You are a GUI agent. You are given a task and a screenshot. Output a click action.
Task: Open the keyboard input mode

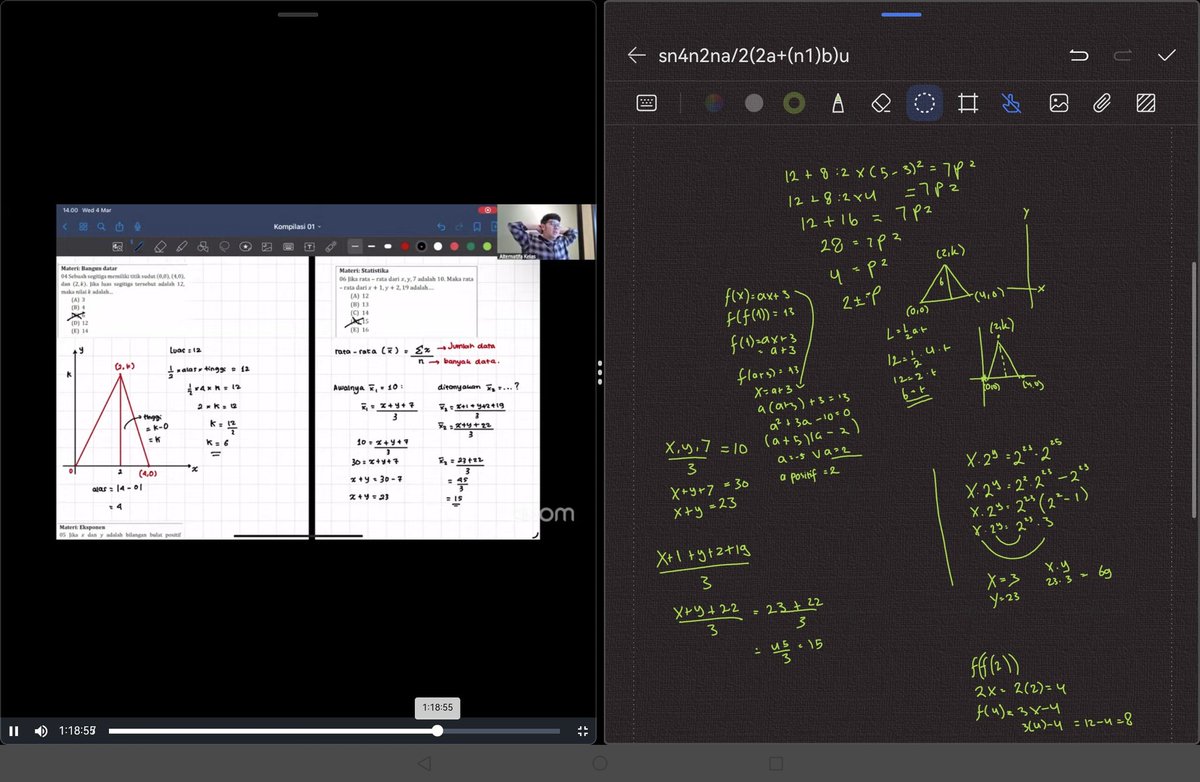(646, 103)
